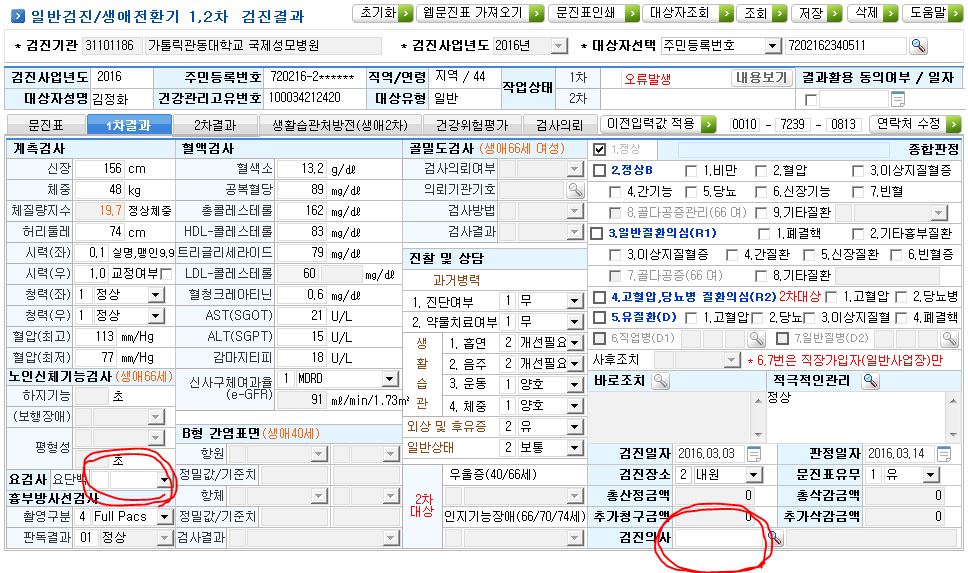Tick the 3.일반질환의심(R1) checkbox
Screen dimensions: 968x573
point(596,233)
